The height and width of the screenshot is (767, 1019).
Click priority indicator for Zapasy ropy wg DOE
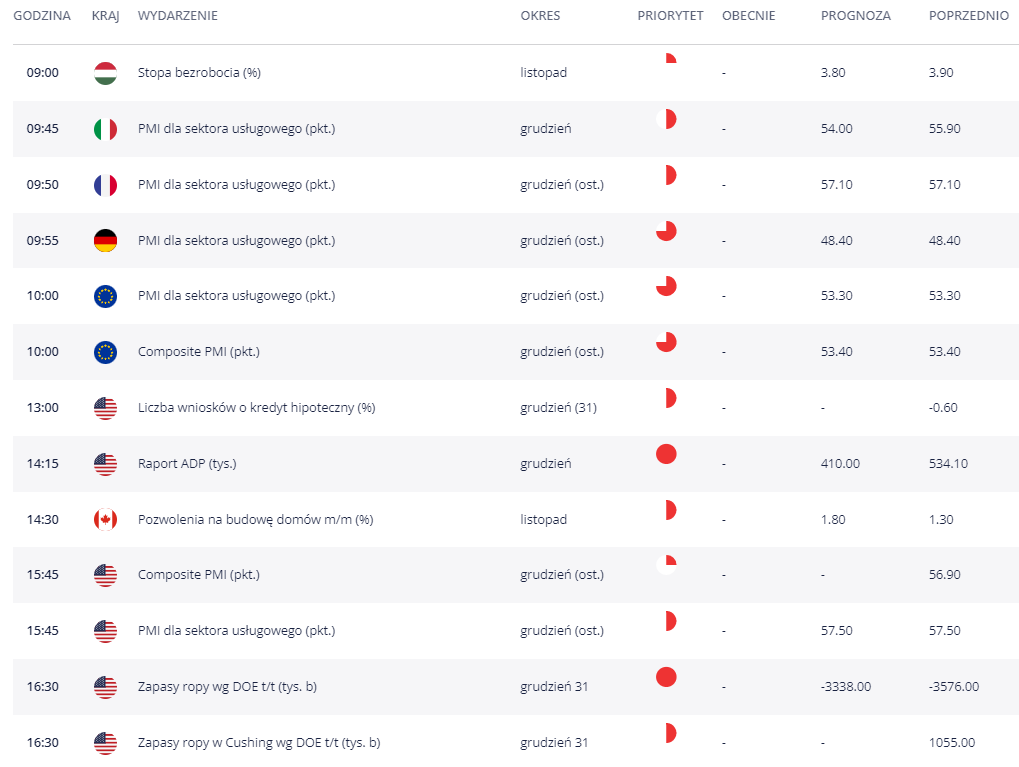666,677
